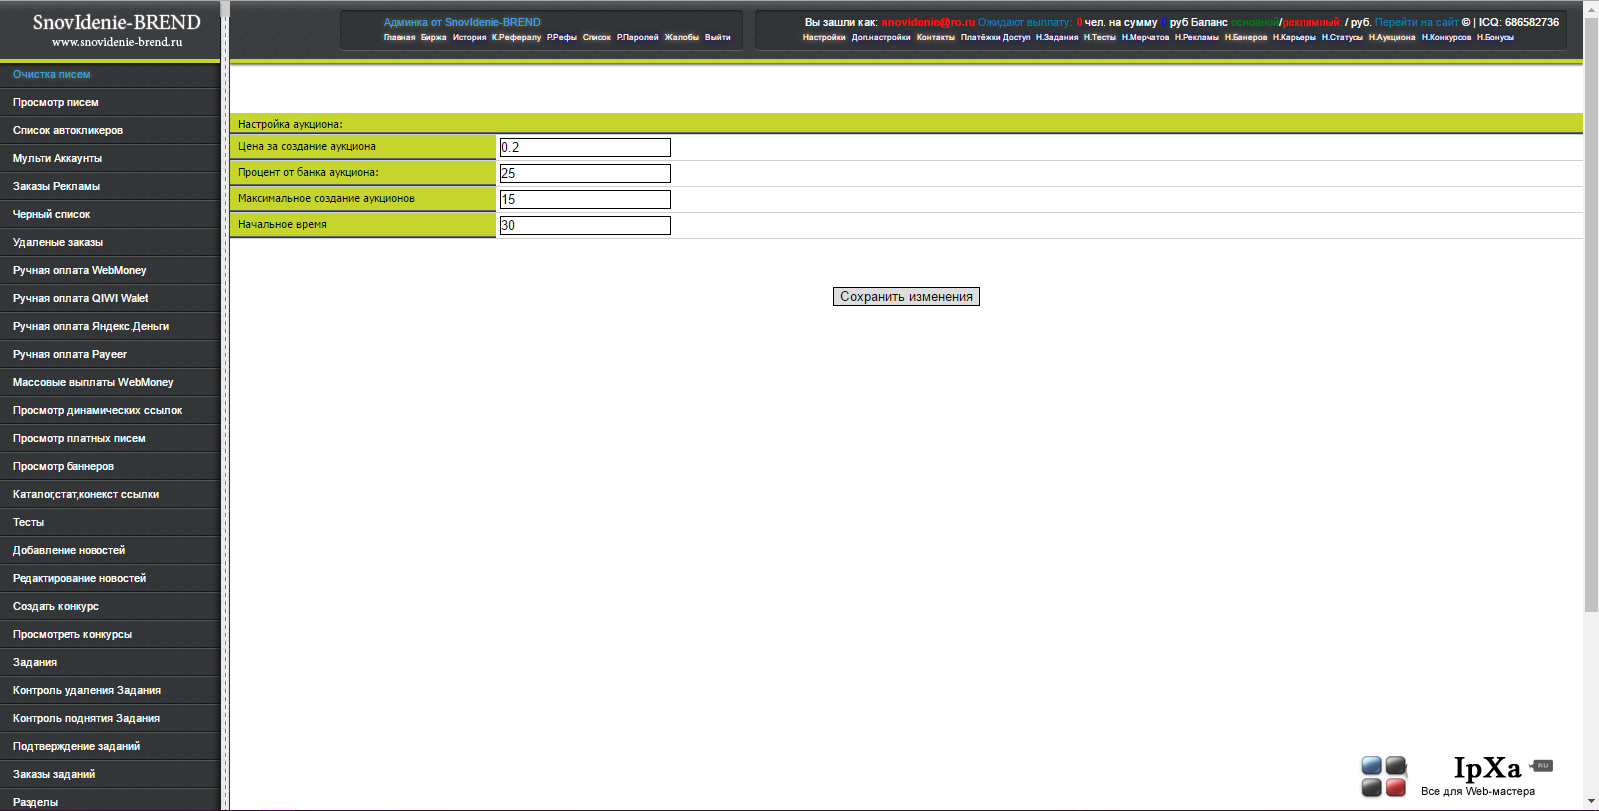This screenshot has width=1599, height=811.
Task: Open the IpXa logo link
Action: (x=1458, y=776)
